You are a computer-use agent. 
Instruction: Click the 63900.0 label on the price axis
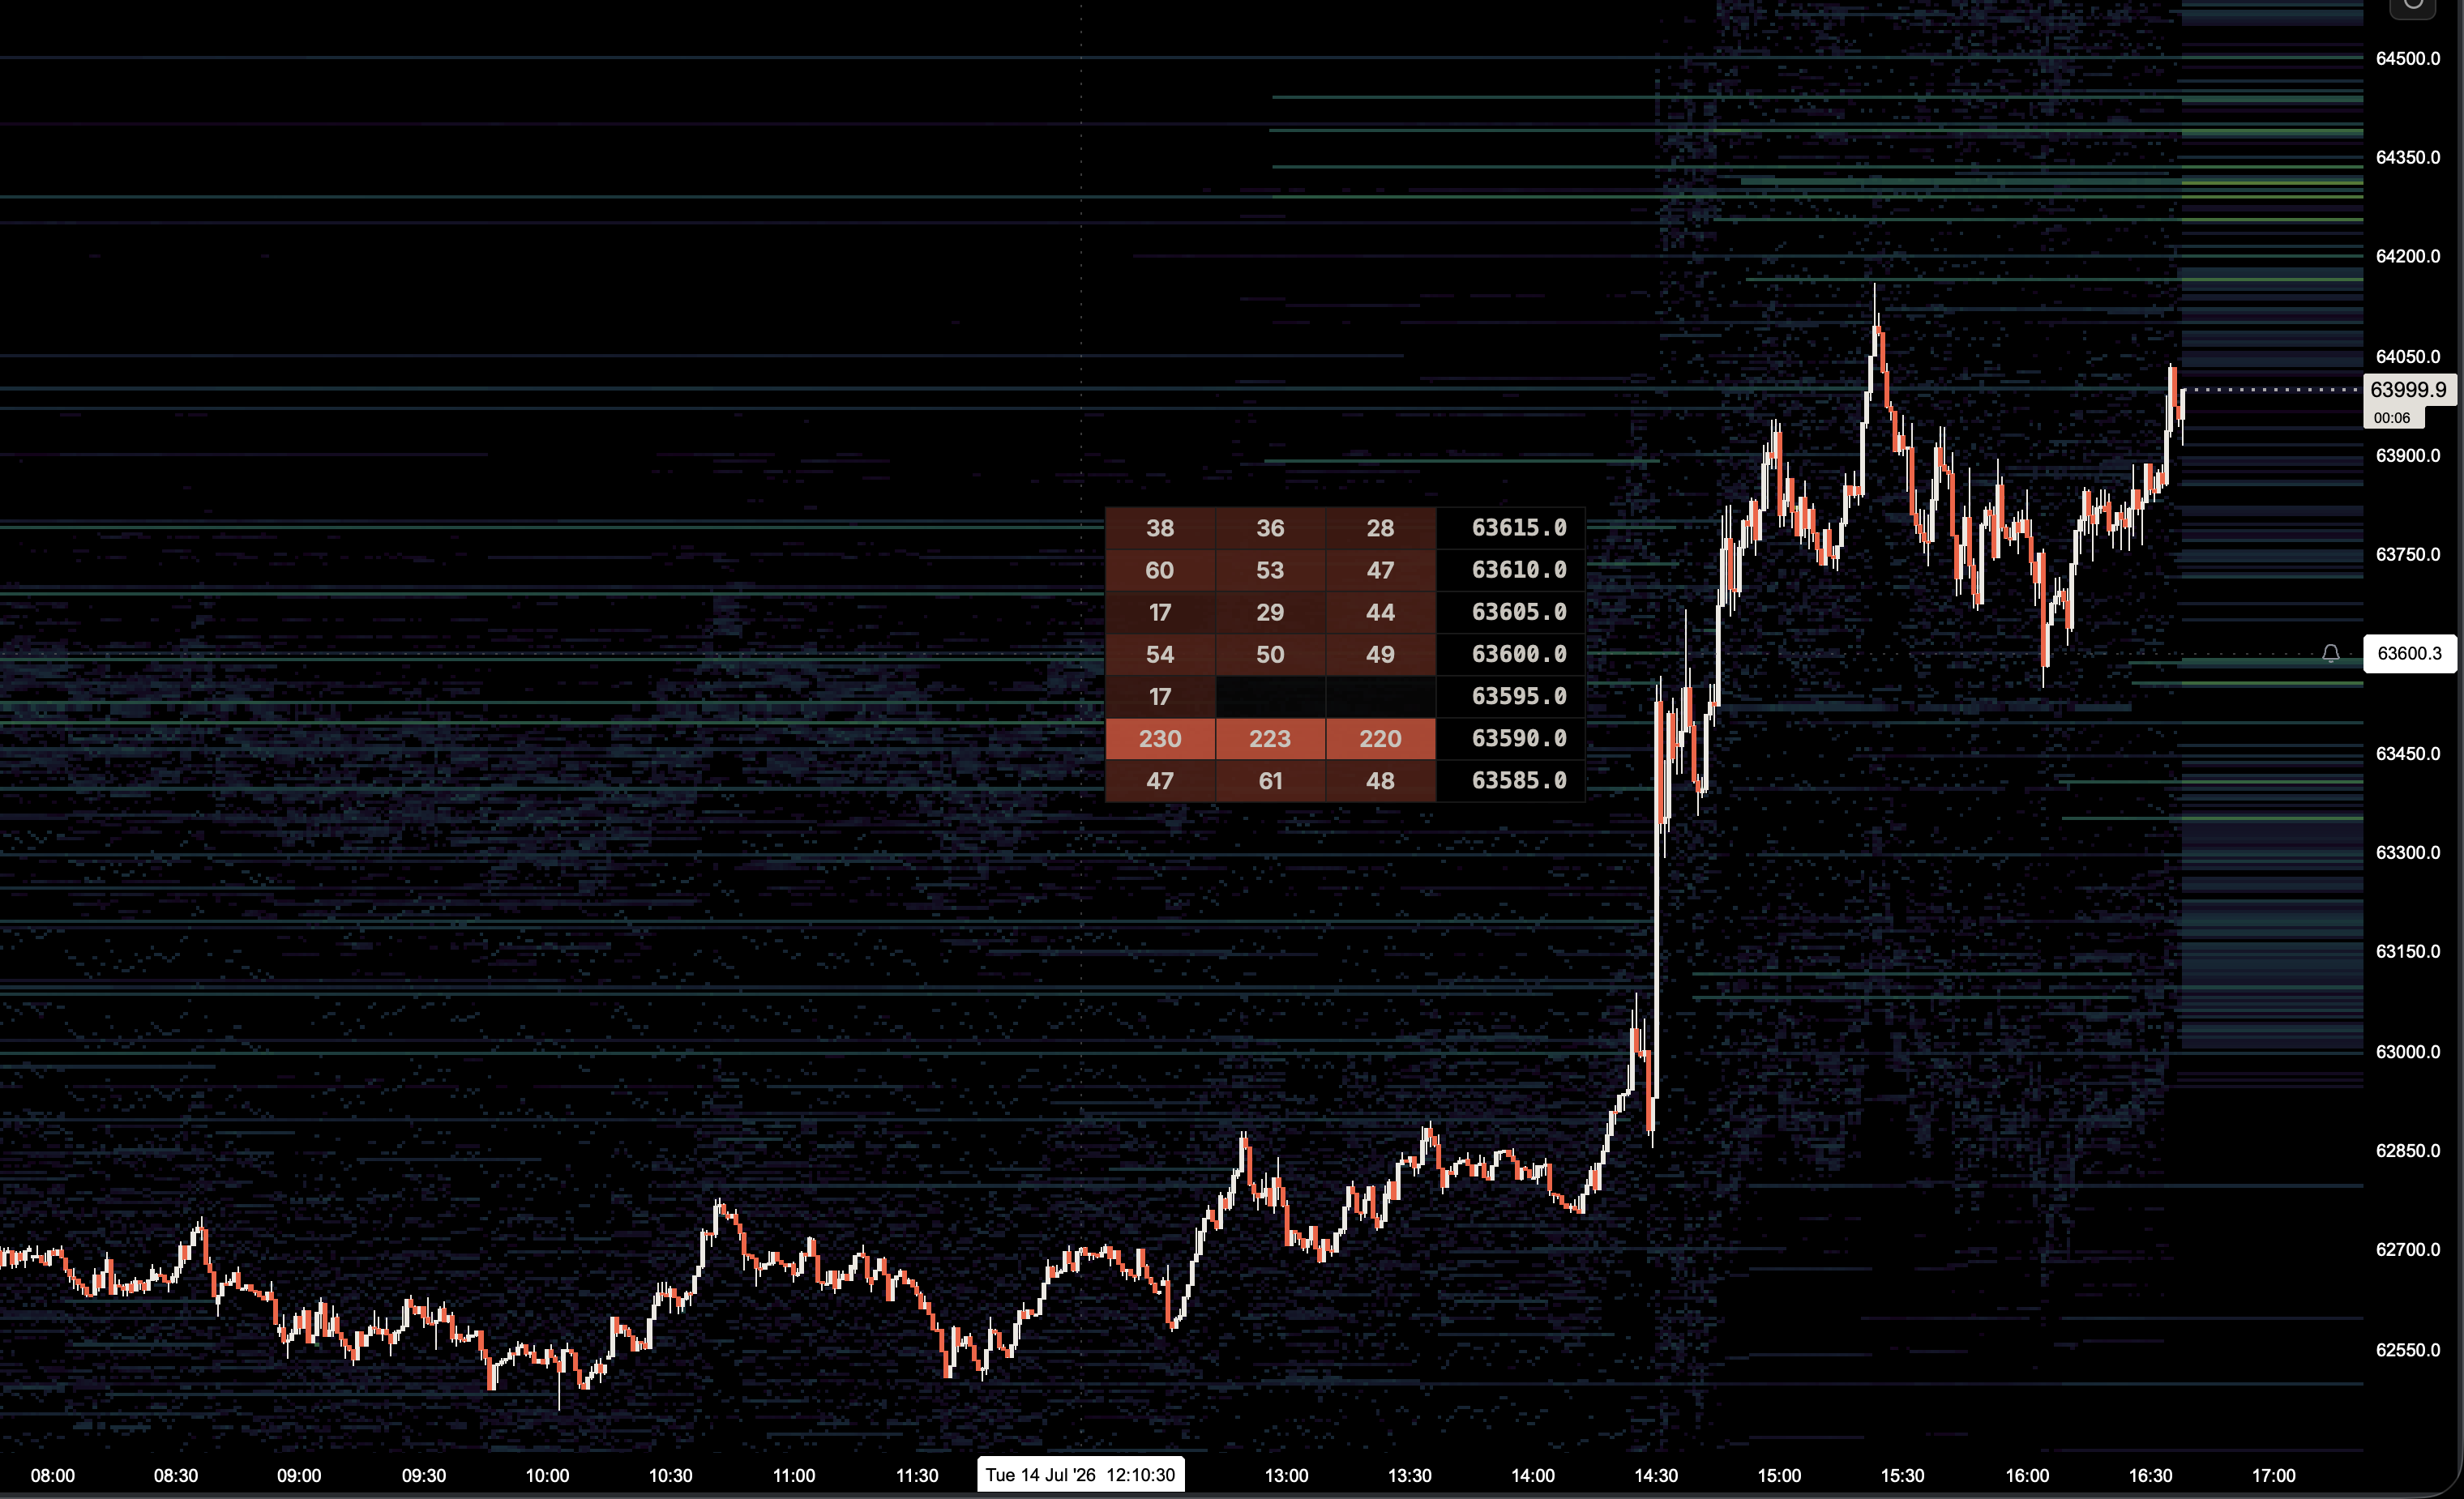[x=2408, y=456]
